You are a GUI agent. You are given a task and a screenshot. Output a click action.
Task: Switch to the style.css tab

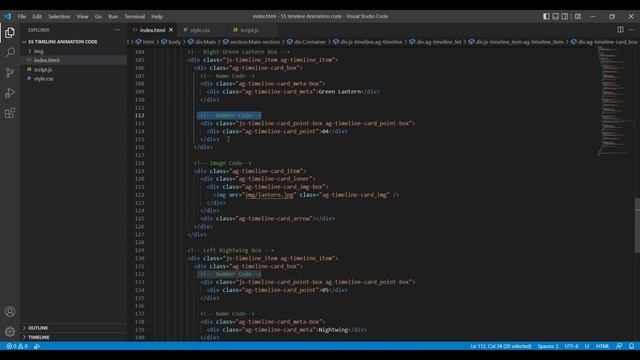(x=200, y=30)
